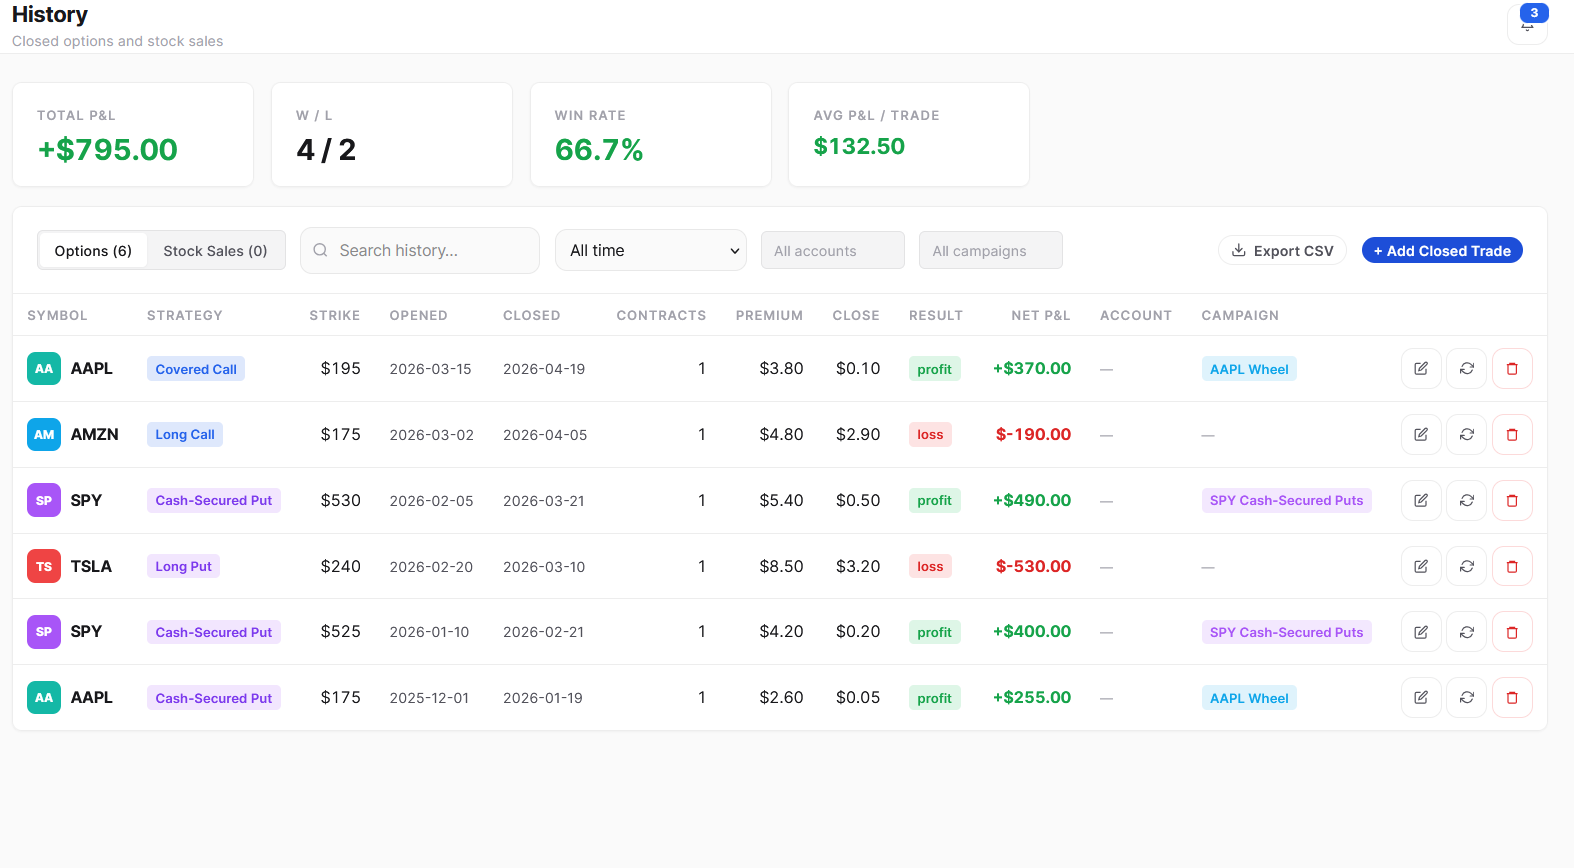This screenshot has height=868, width=1574.
Task: Focus the Search history field
Action: [420, 250]
